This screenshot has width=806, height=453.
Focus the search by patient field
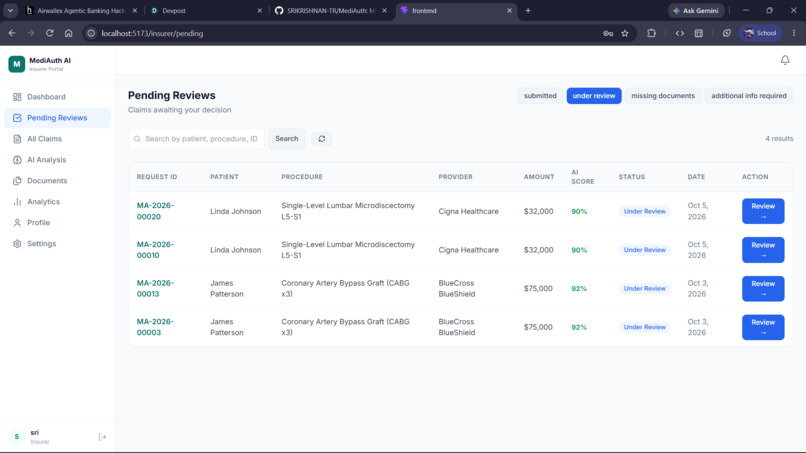(196, 139)
